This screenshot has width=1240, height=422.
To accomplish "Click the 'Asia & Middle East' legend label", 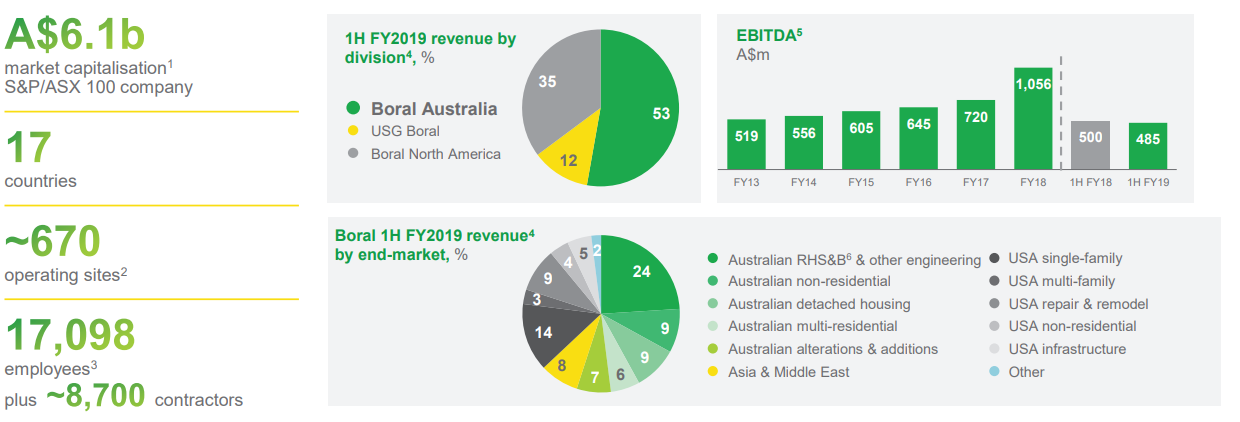I will click(789, 372).
